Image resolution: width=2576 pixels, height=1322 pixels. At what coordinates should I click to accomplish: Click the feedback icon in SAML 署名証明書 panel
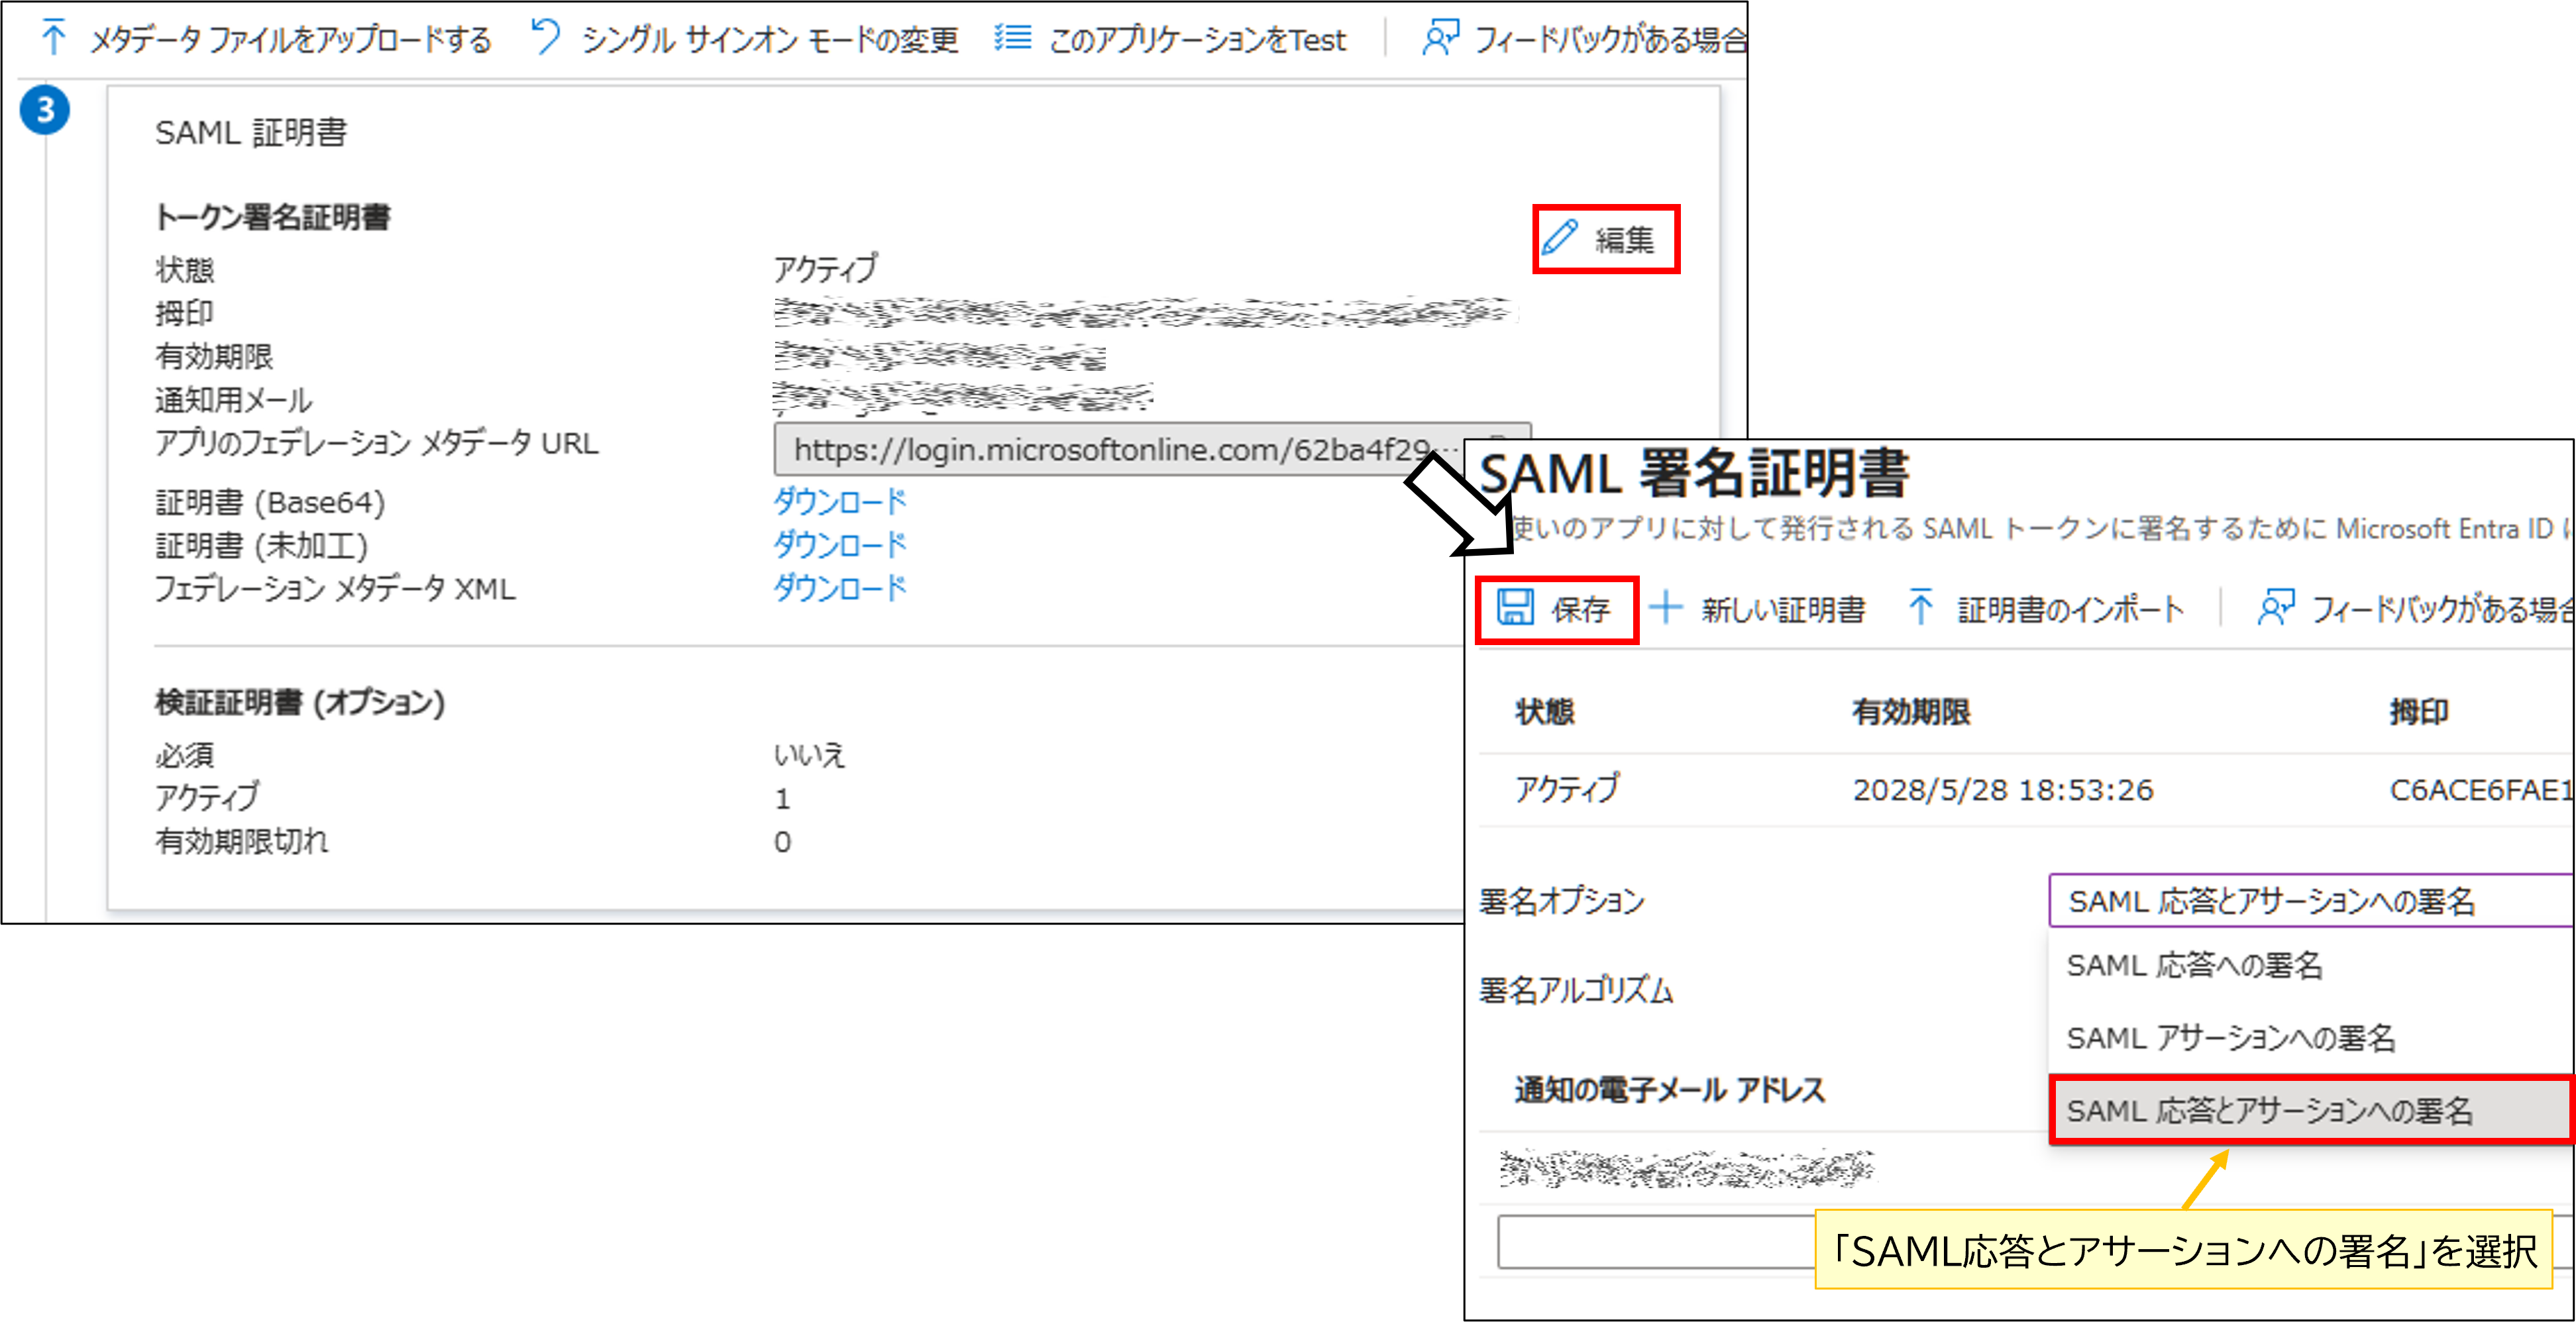click(x=2278, y=608)
